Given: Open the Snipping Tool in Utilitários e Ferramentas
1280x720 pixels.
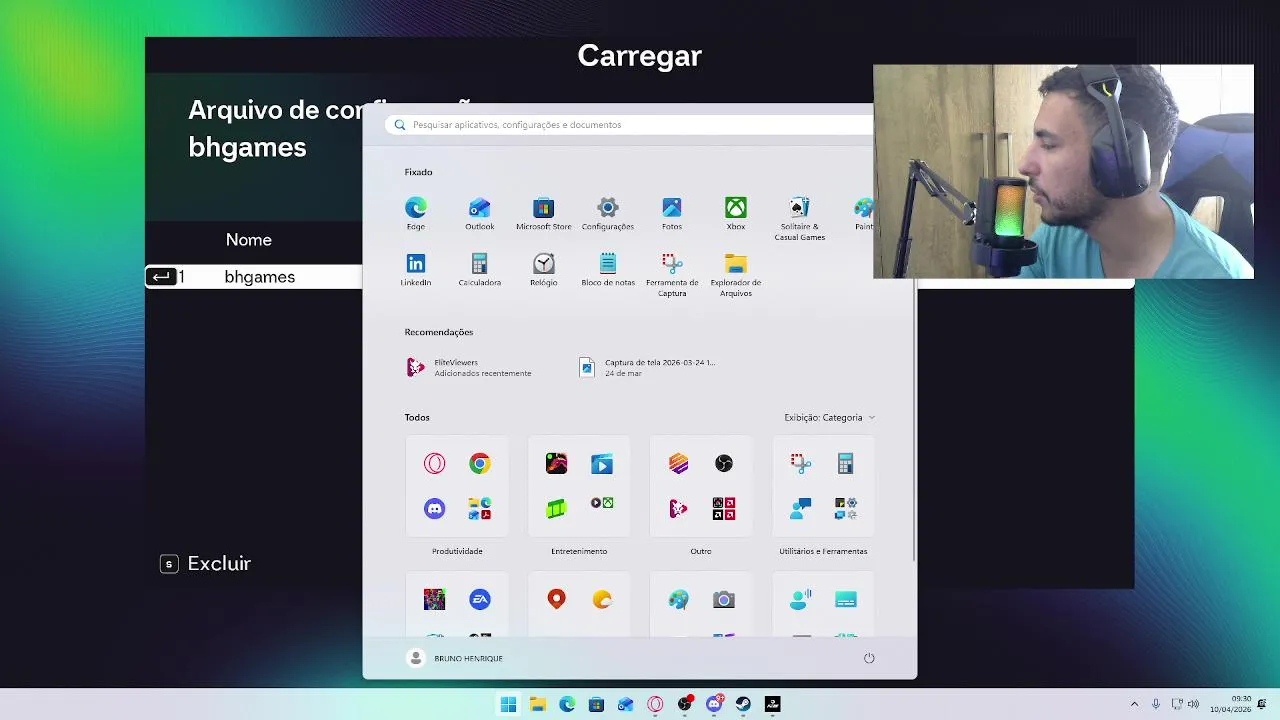Looking at the screenshot, I should pos(800,463).
